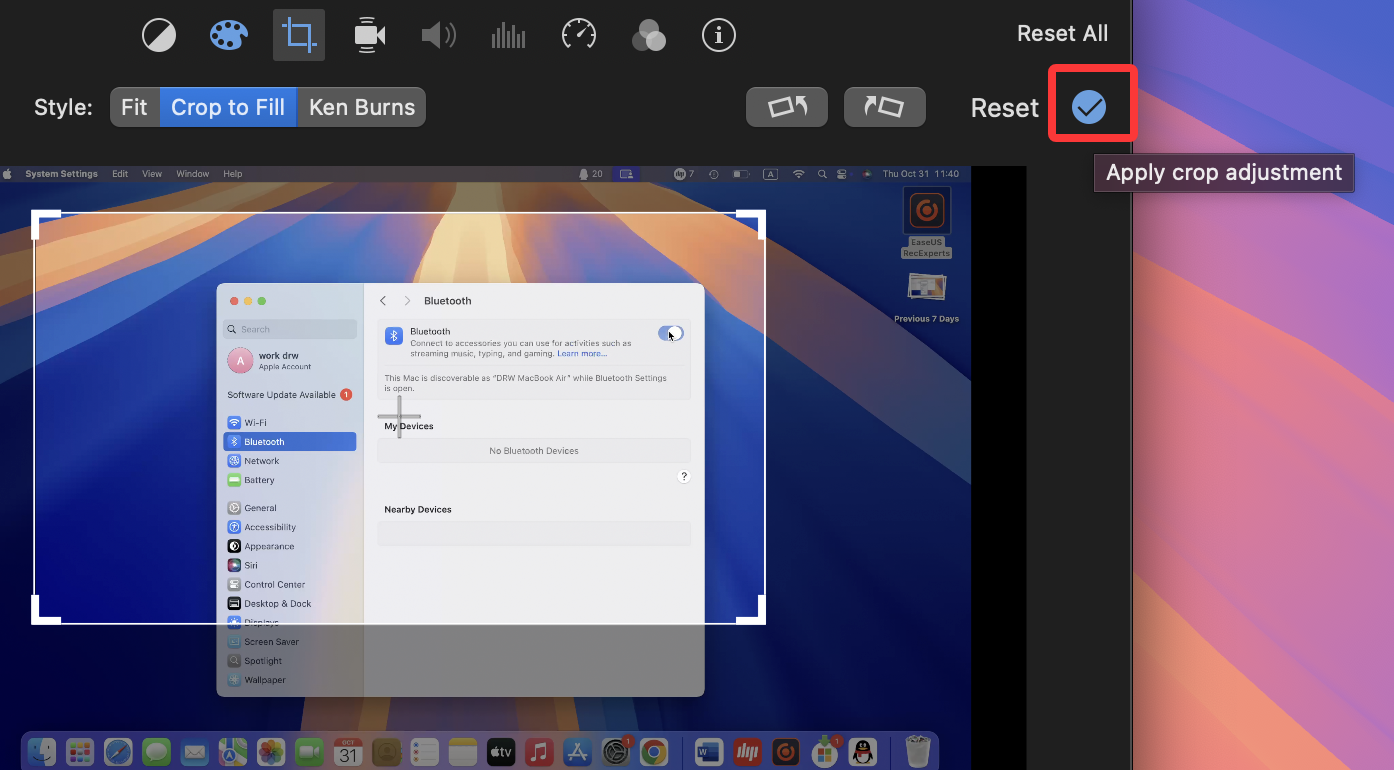
Task: Toggle the Bluetooth switch in the preview
Action: (x=671, y=333)
